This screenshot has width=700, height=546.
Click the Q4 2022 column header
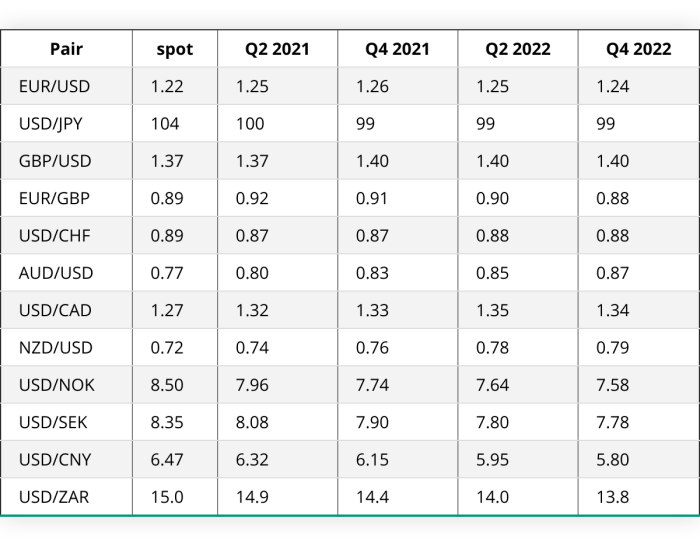pyautogui.click(x=638, y=49)
